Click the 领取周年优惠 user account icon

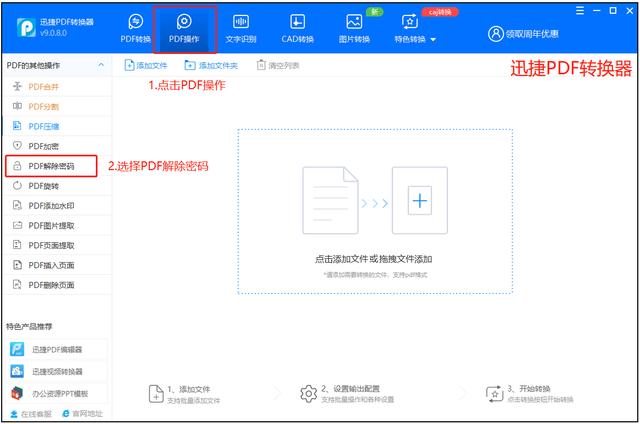(496, 34)
